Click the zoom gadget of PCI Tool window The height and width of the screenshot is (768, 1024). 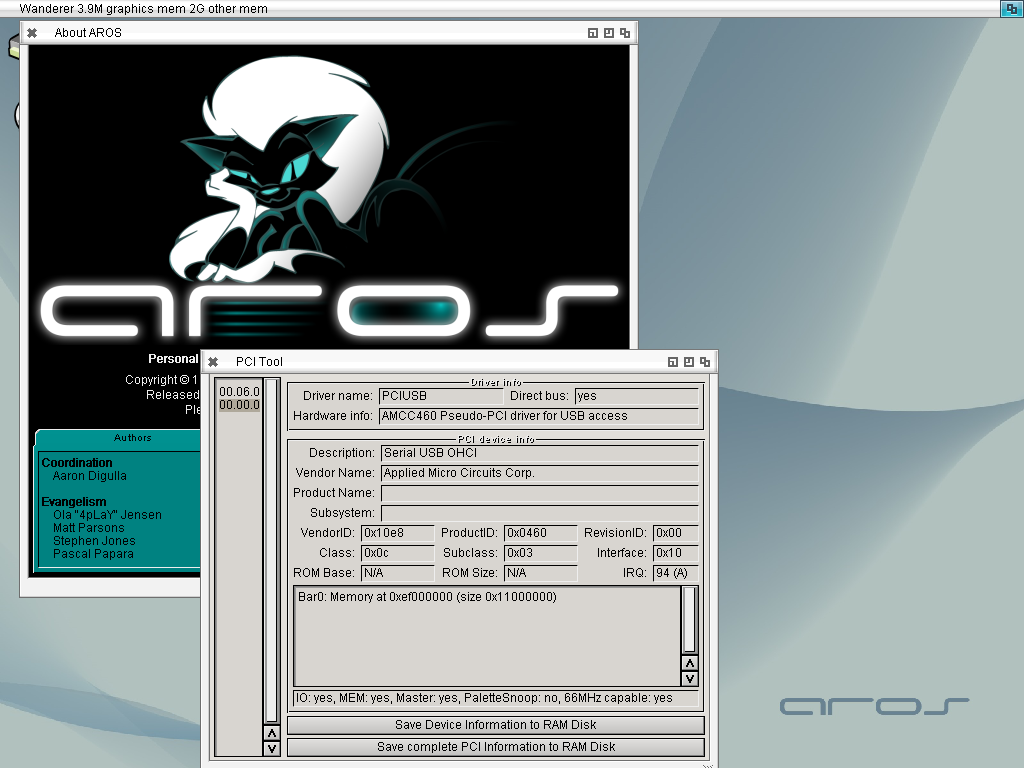[689, 362]
